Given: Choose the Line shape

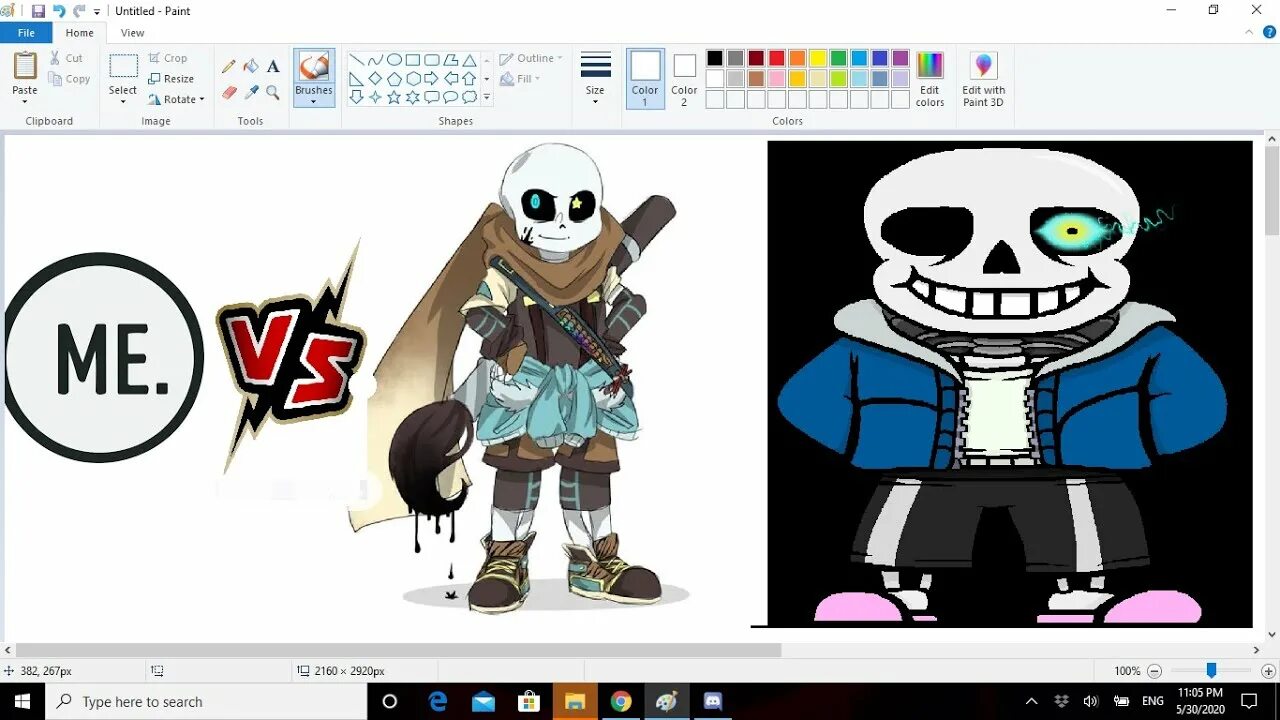Looking at the screenshot, I should tap(356, 60).
